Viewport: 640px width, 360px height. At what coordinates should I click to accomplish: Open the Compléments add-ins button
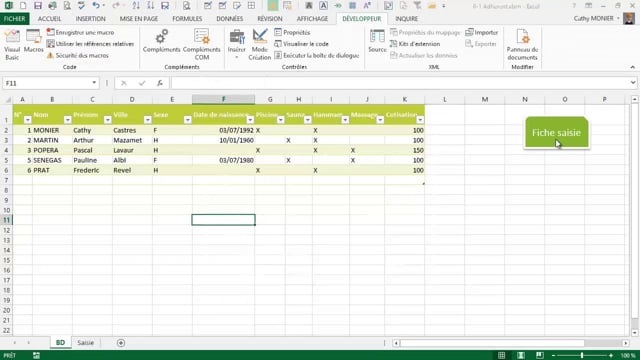(161, 41)
